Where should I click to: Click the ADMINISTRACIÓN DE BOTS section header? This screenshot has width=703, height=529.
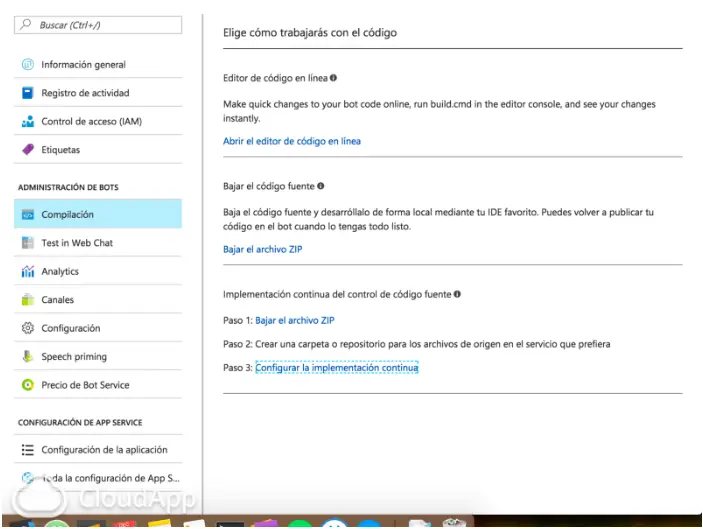68,187
